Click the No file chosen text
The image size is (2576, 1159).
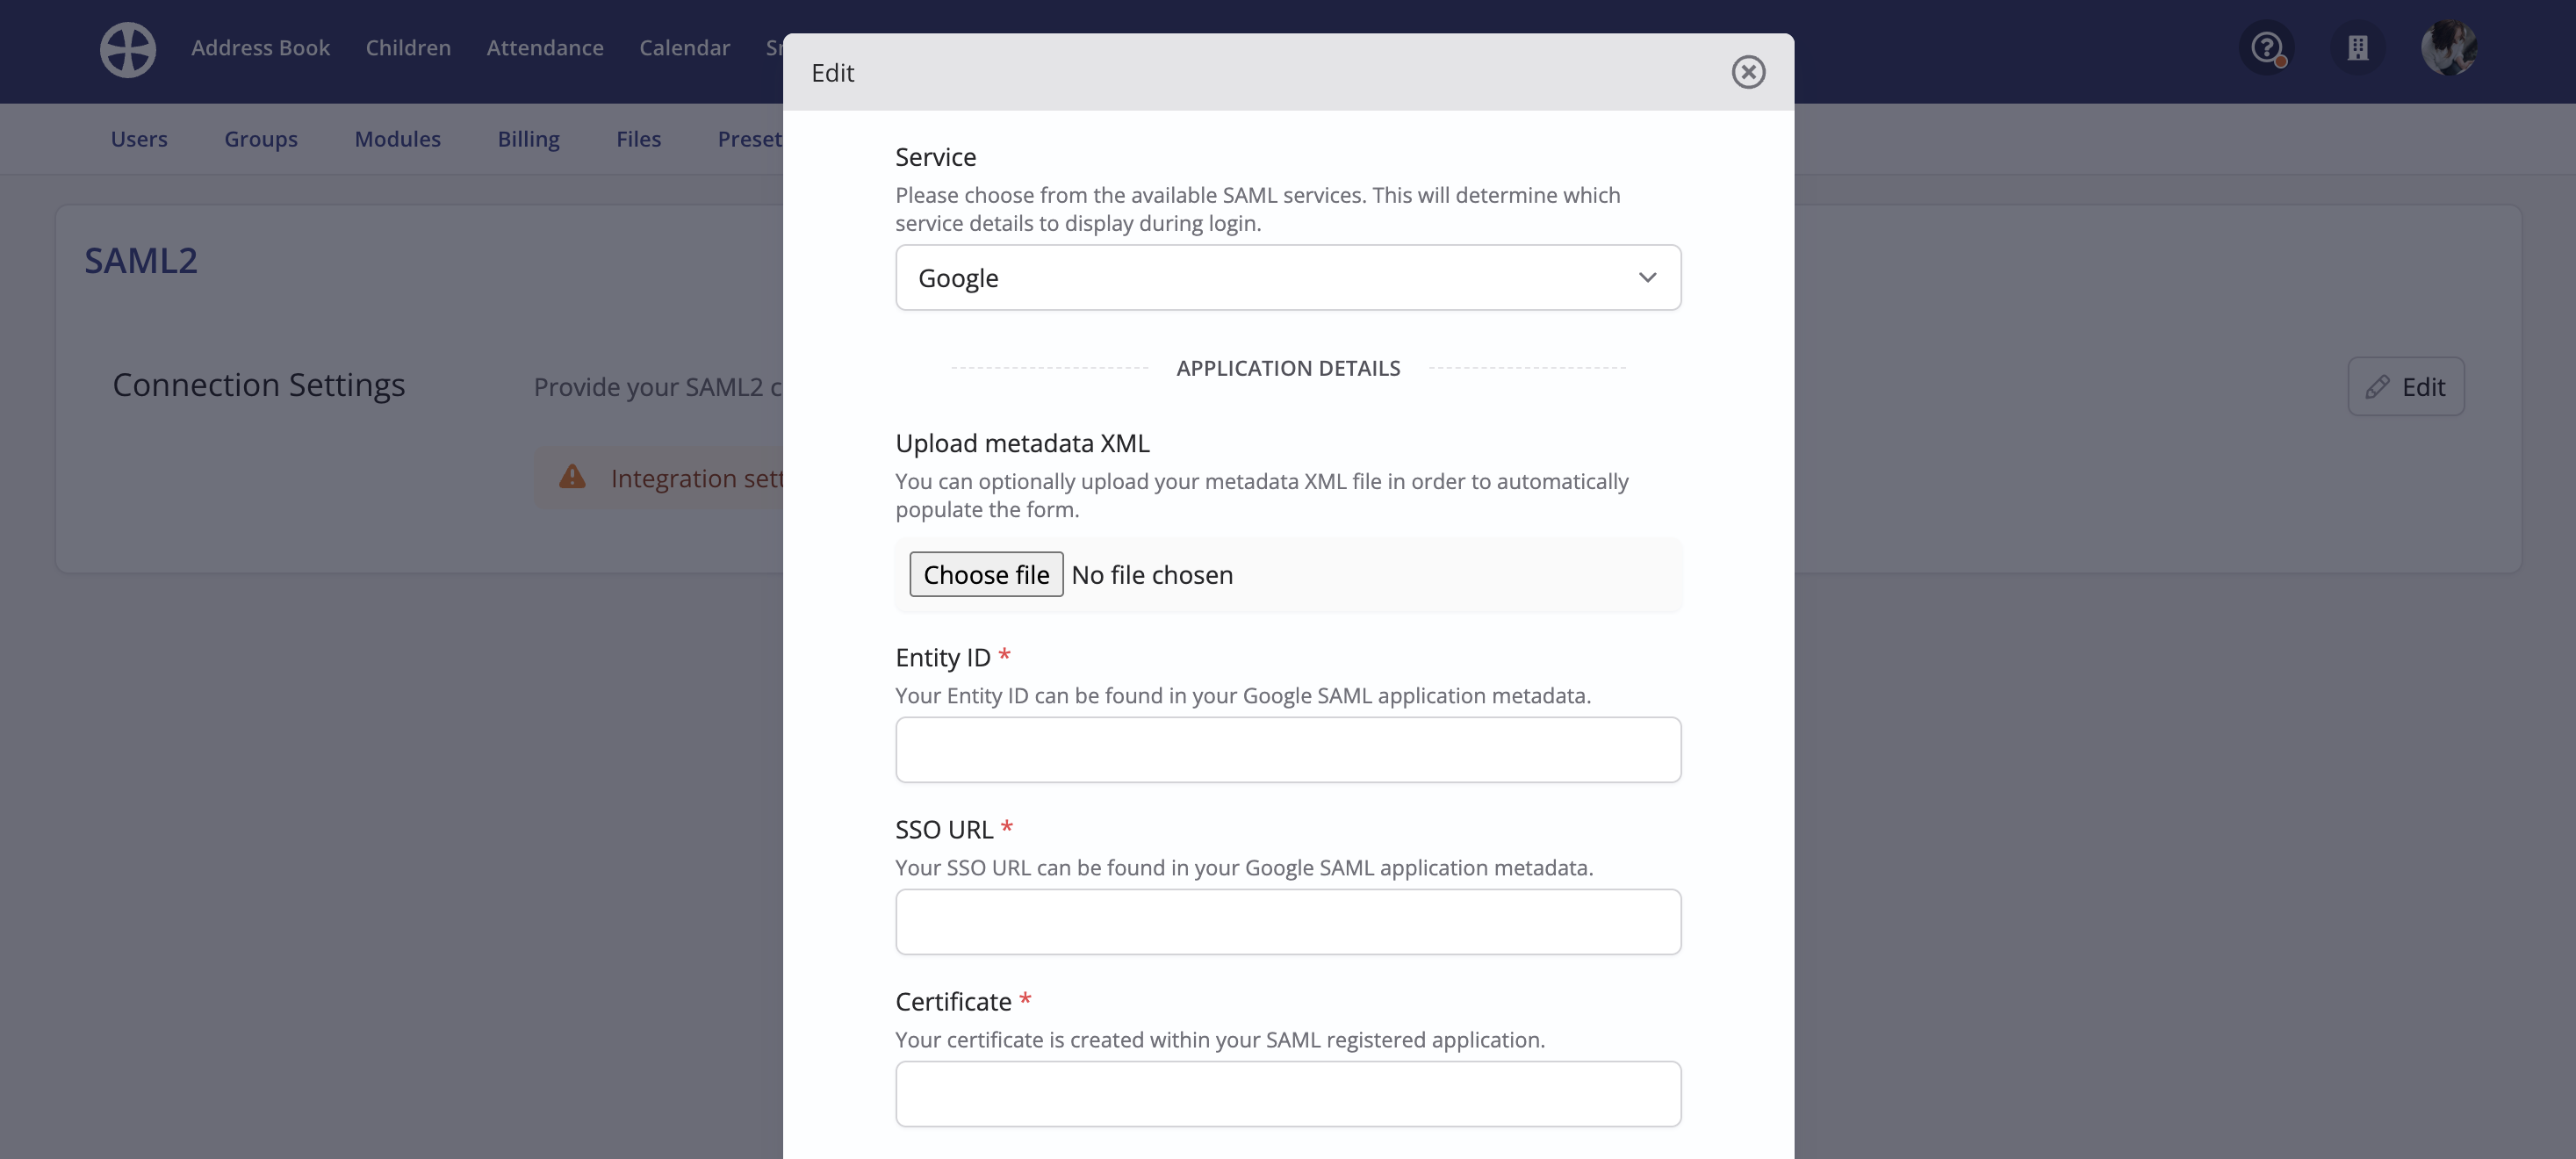1152,575
